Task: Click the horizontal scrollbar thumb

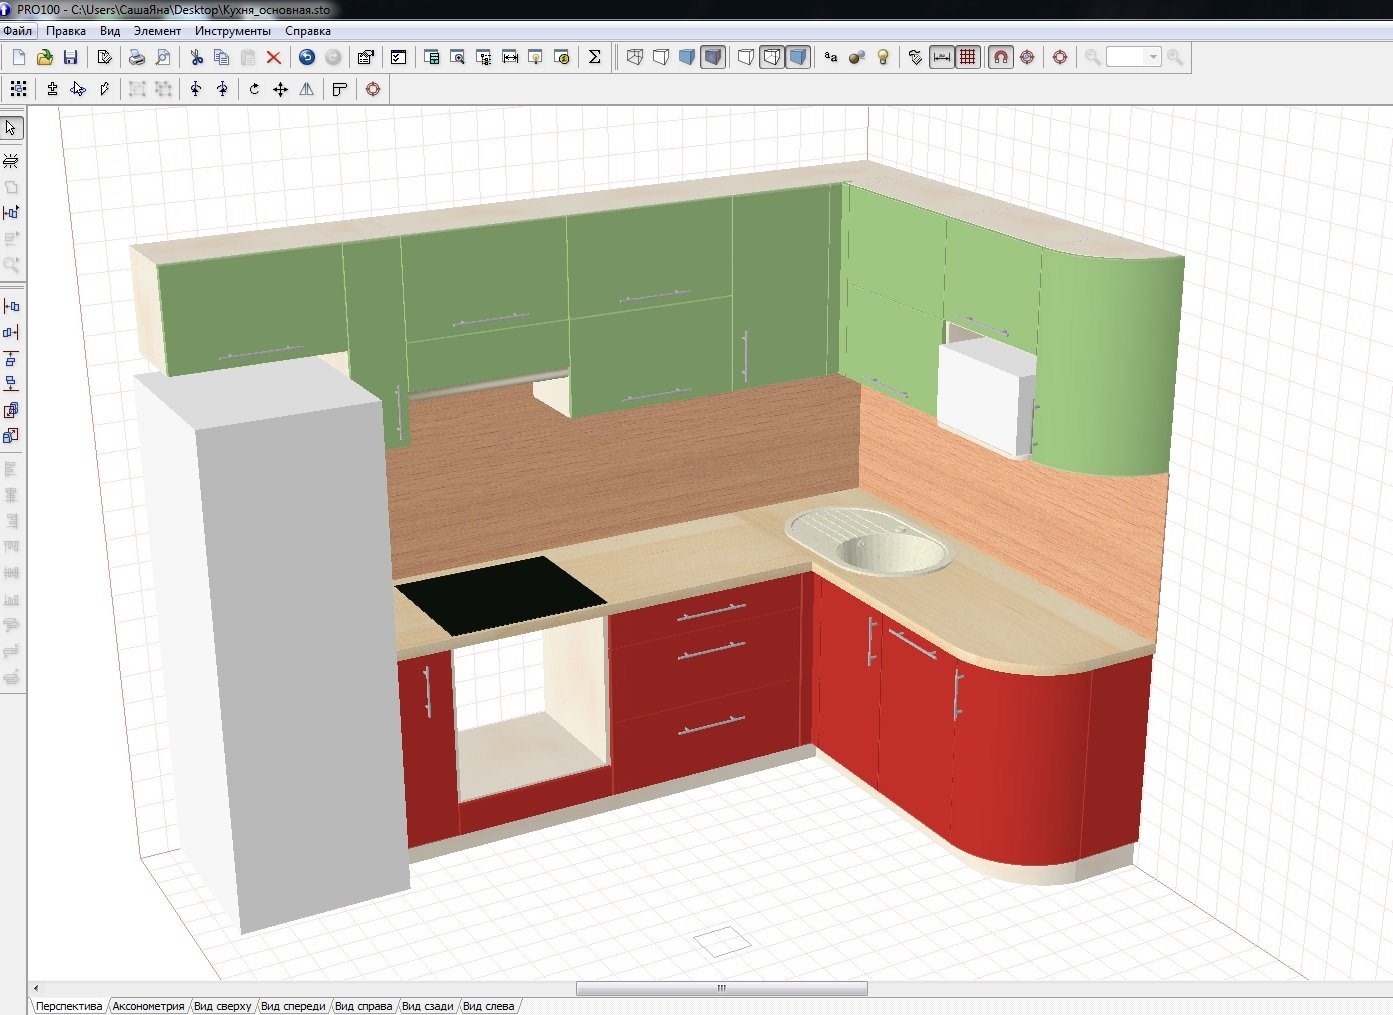Action: click(721, 988)
